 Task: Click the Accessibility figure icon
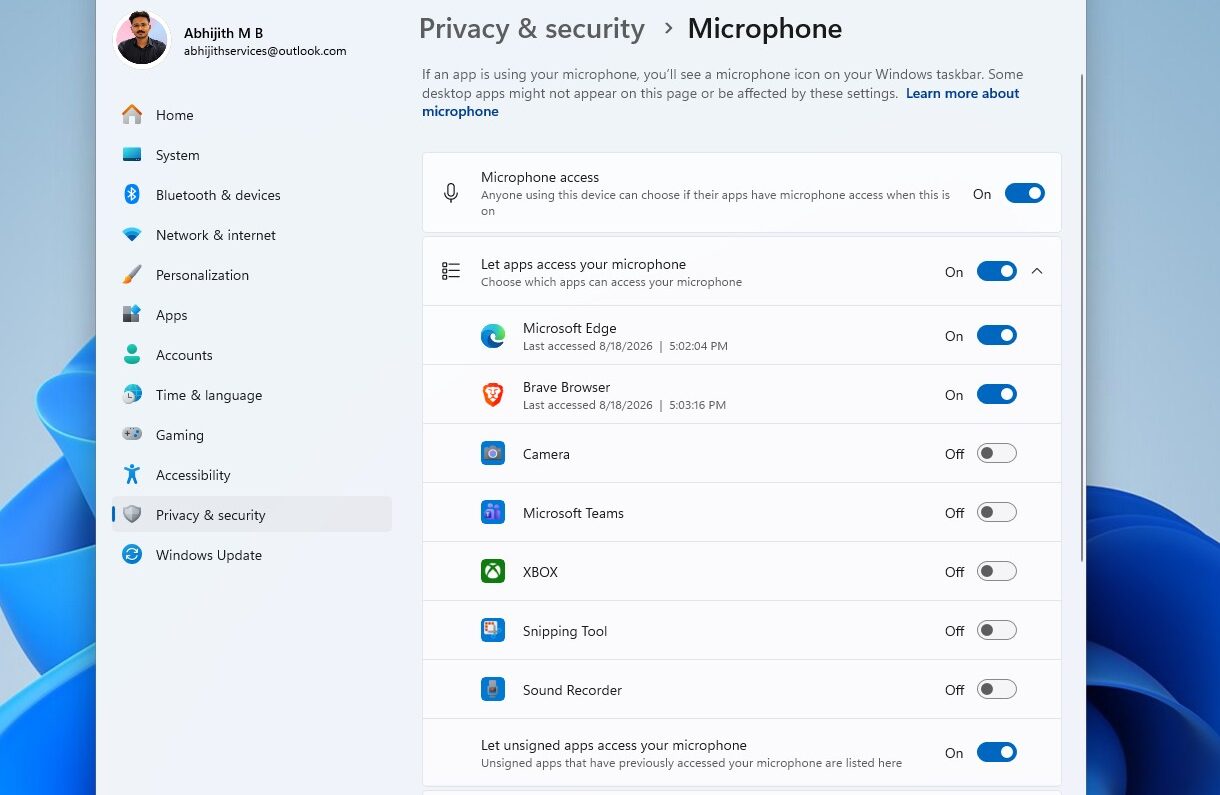click(132, 475)
